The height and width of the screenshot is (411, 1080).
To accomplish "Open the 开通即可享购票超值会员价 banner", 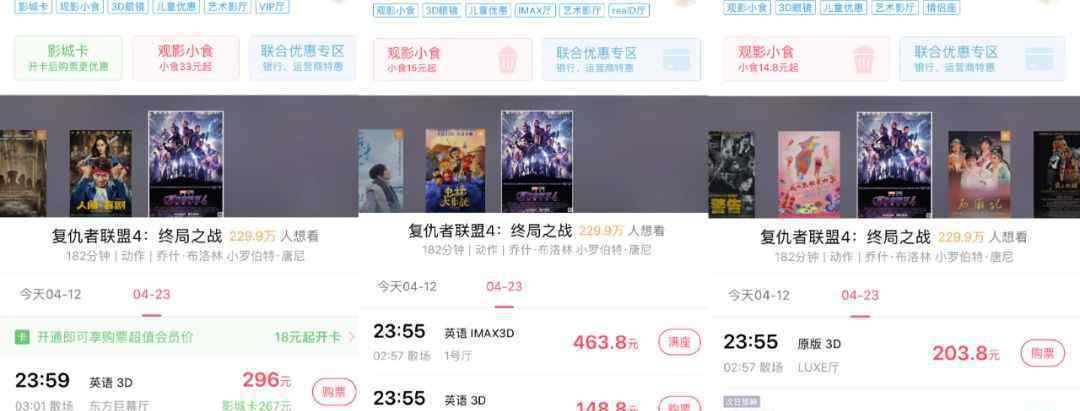I will 179,337.
